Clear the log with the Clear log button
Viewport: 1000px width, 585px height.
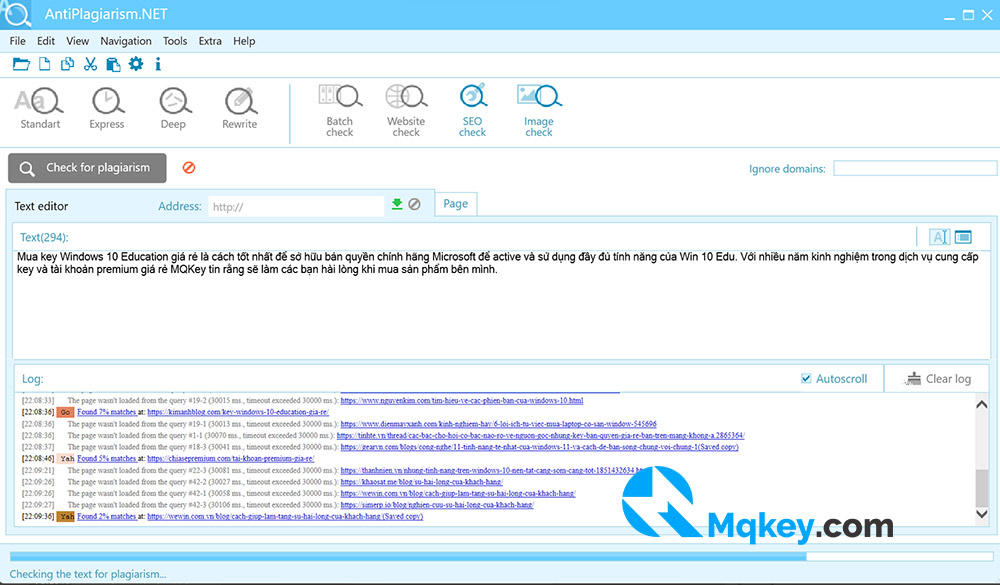pos(938,379)
